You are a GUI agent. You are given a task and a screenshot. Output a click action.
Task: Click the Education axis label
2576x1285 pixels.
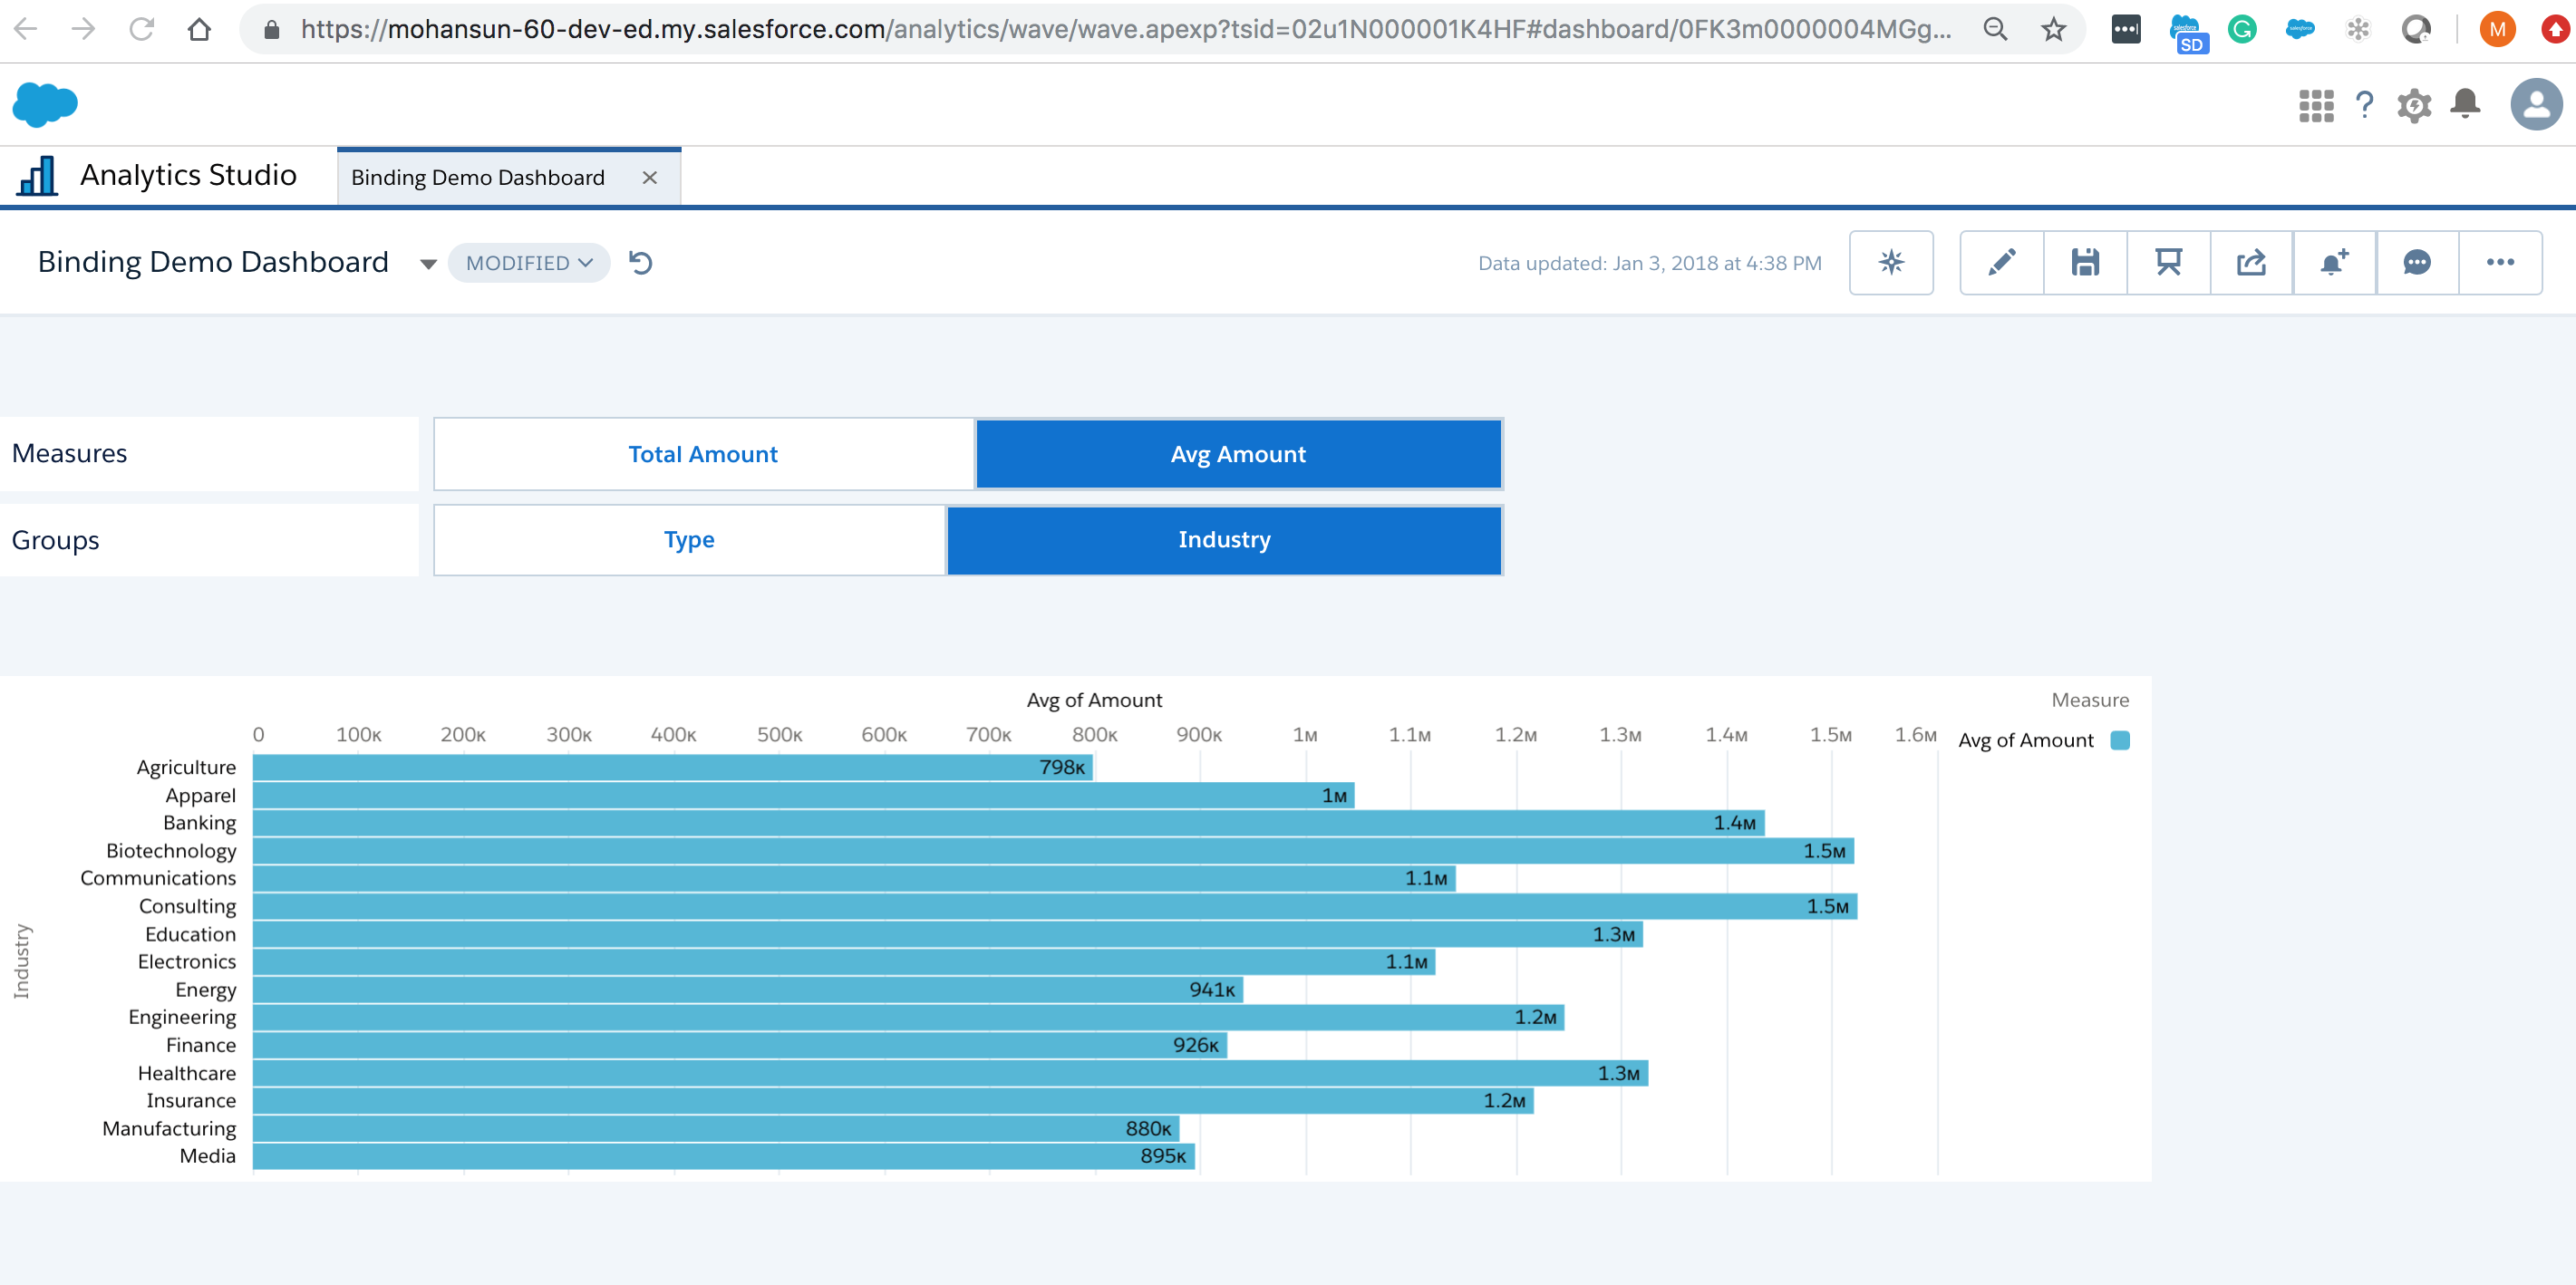(190, 934)
